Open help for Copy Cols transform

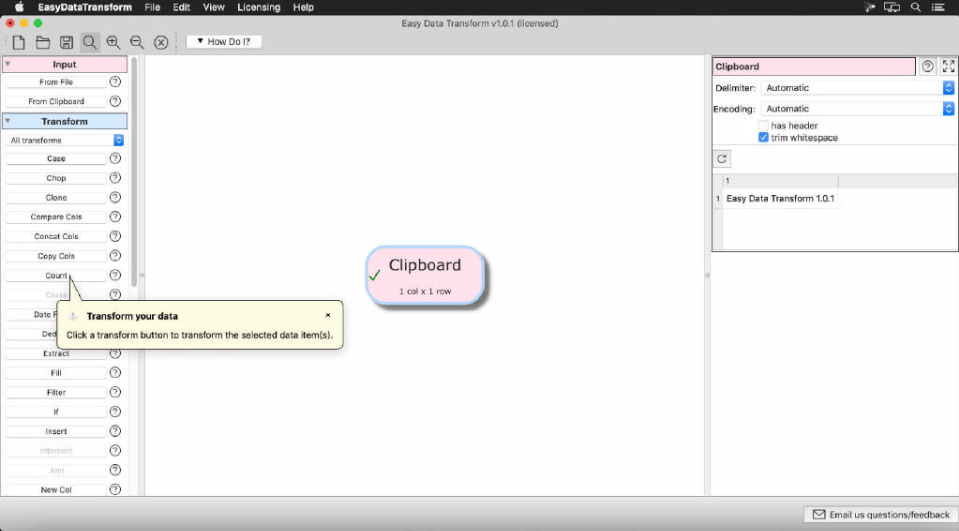point(115,256)
